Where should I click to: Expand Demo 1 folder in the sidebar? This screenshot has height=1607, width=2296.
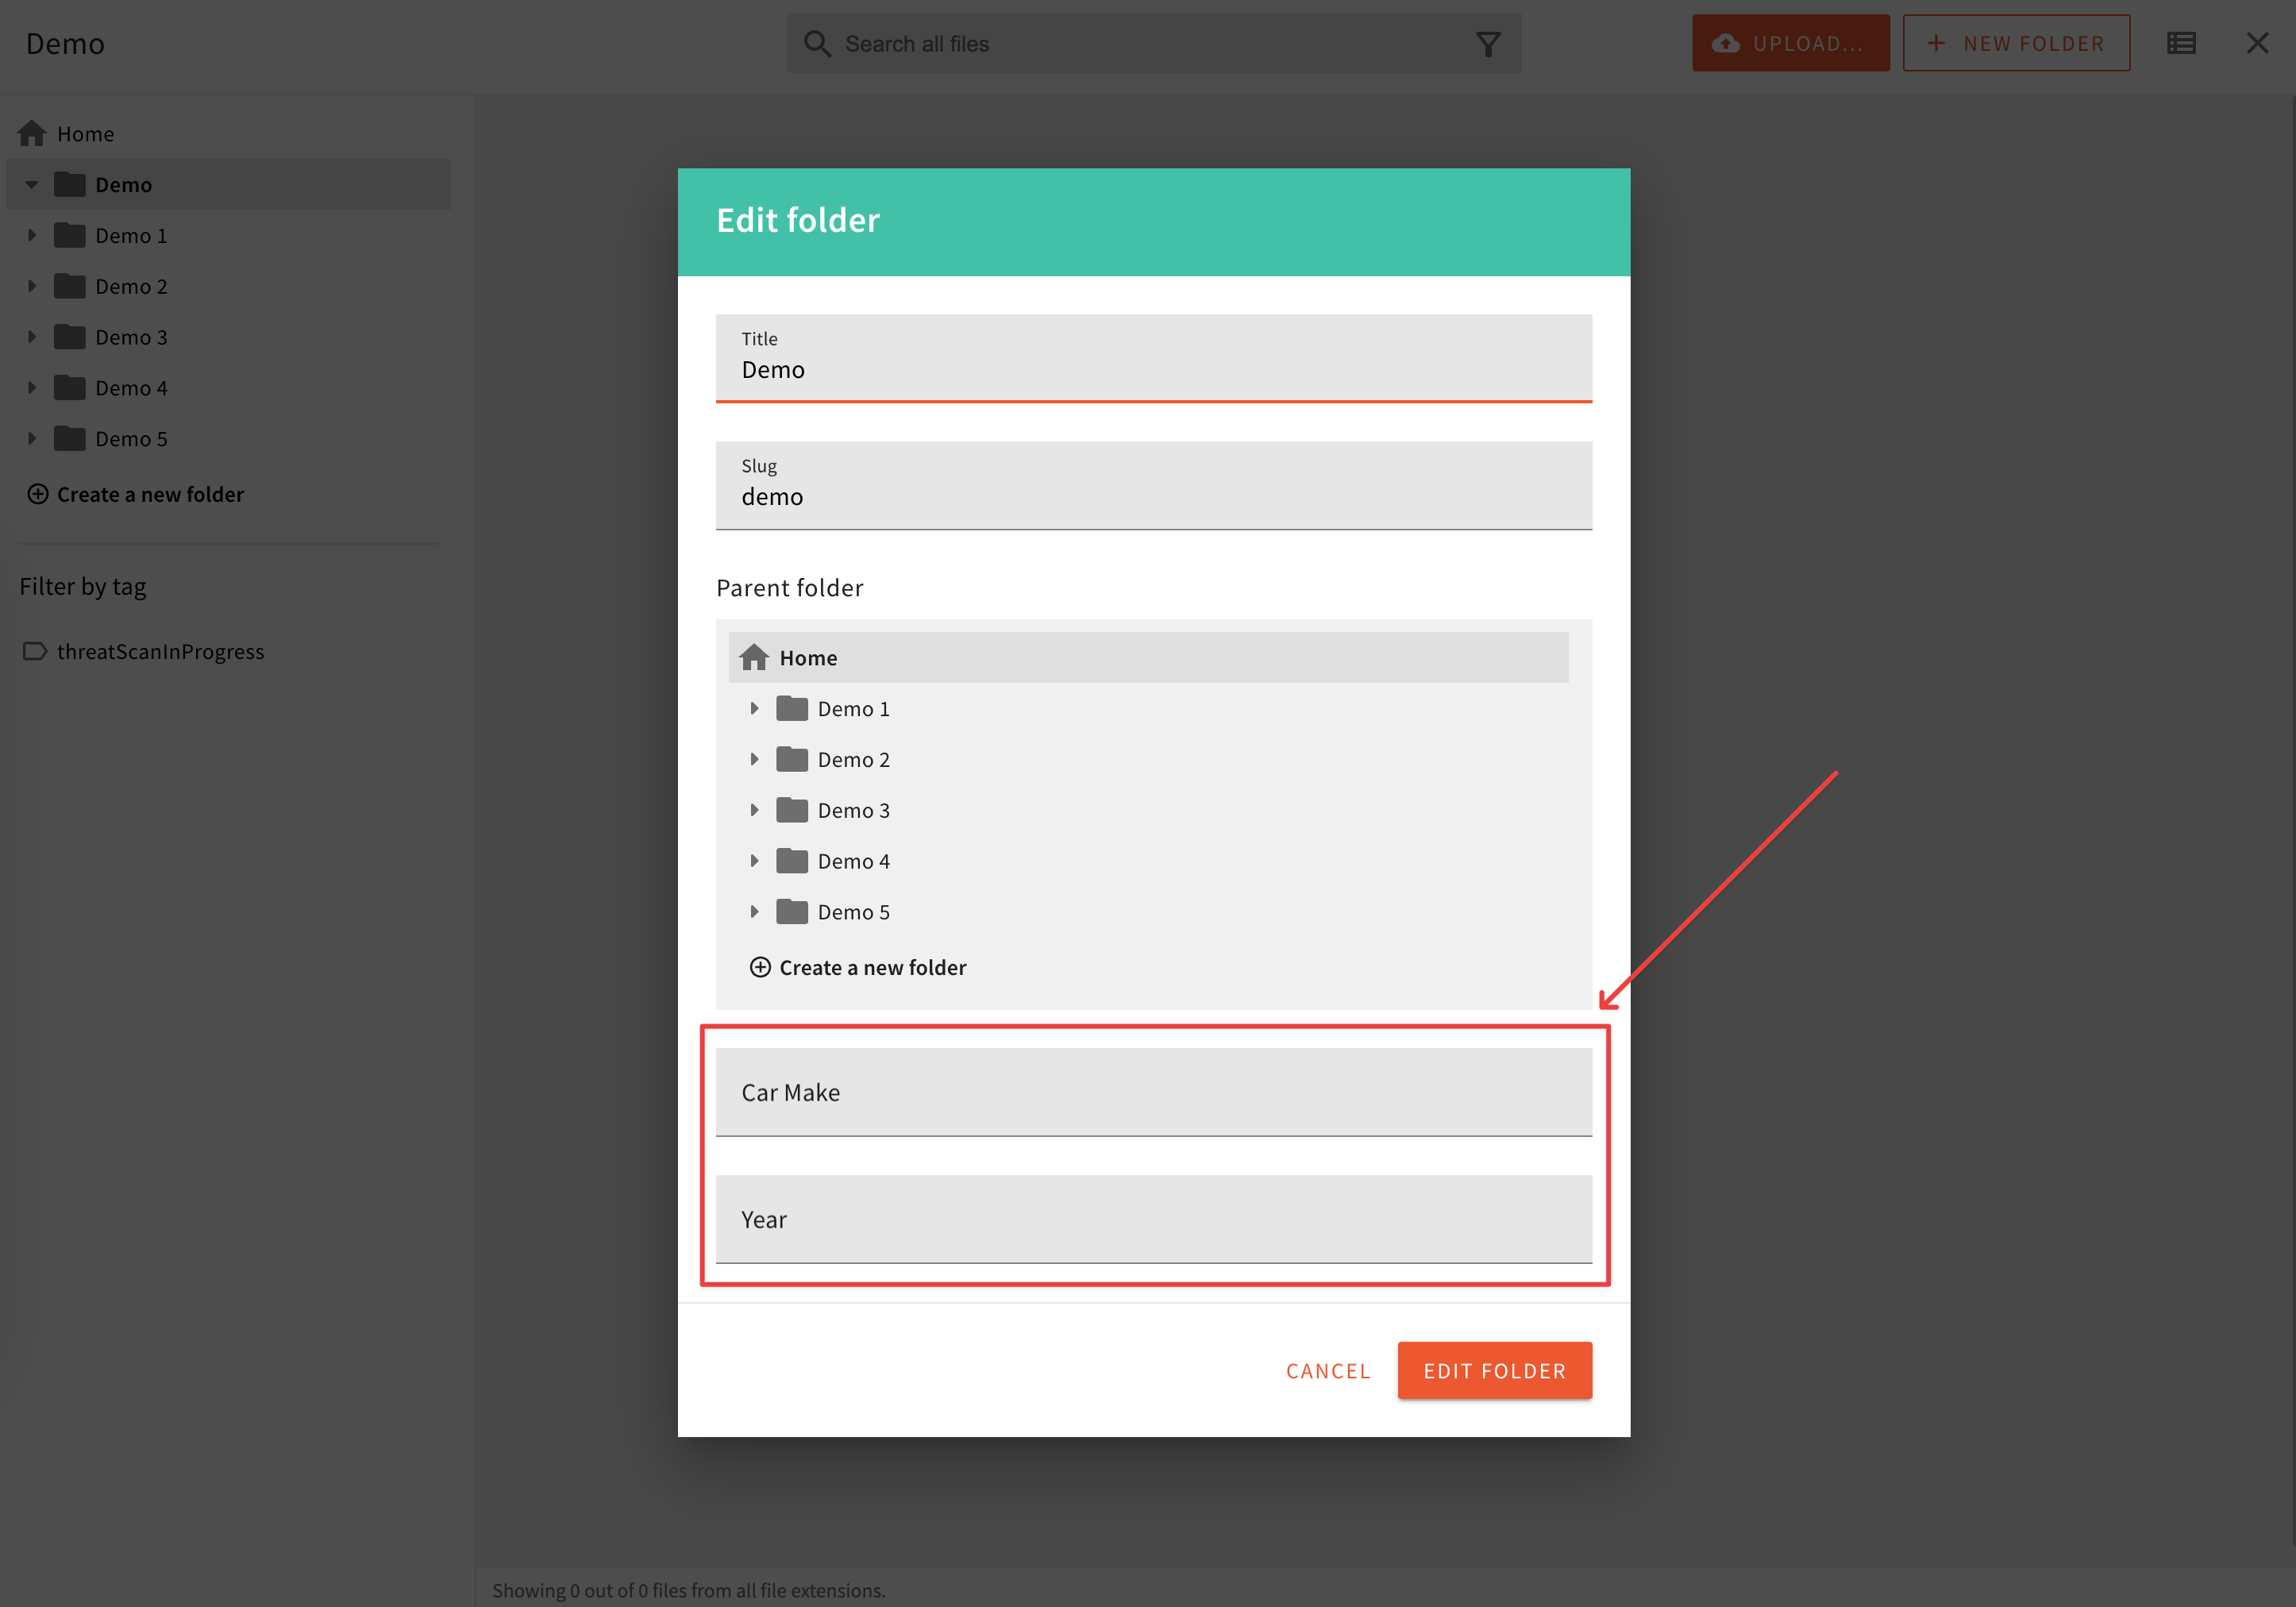[x=31, y=235]
